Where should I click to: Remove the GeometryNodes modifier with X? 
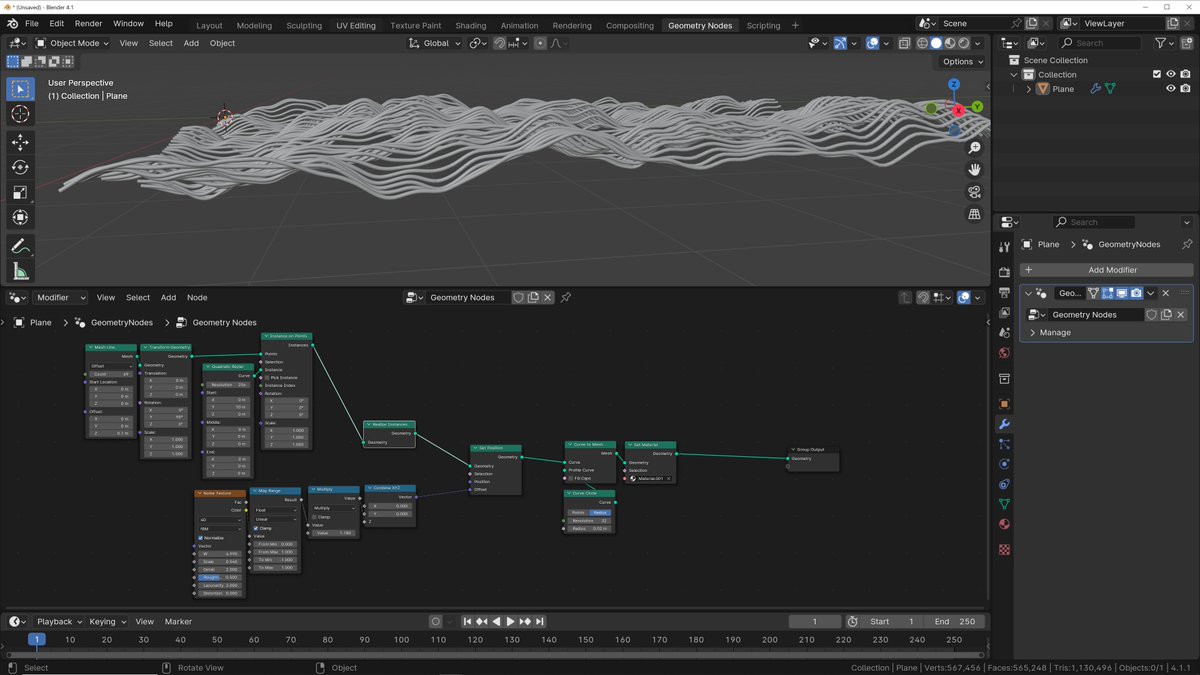(x=1165, y=293)
